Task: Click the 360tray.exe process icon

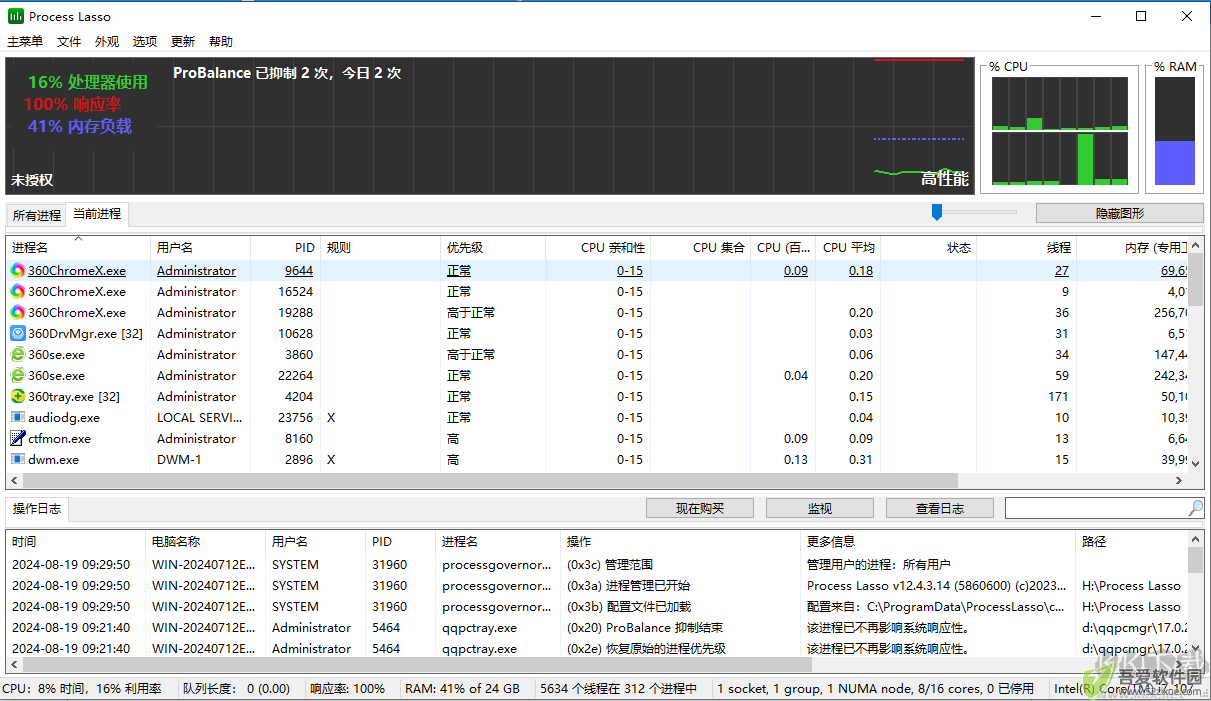Action: coord(18,396)
